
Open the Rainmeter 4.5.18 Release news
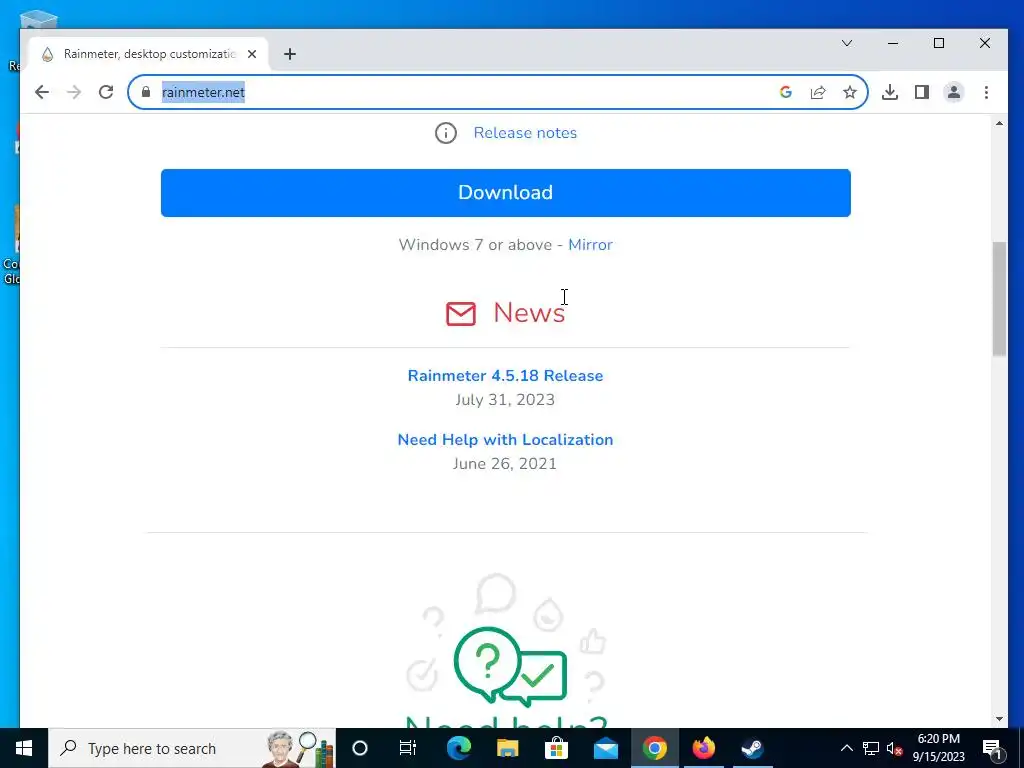(505, 376)
